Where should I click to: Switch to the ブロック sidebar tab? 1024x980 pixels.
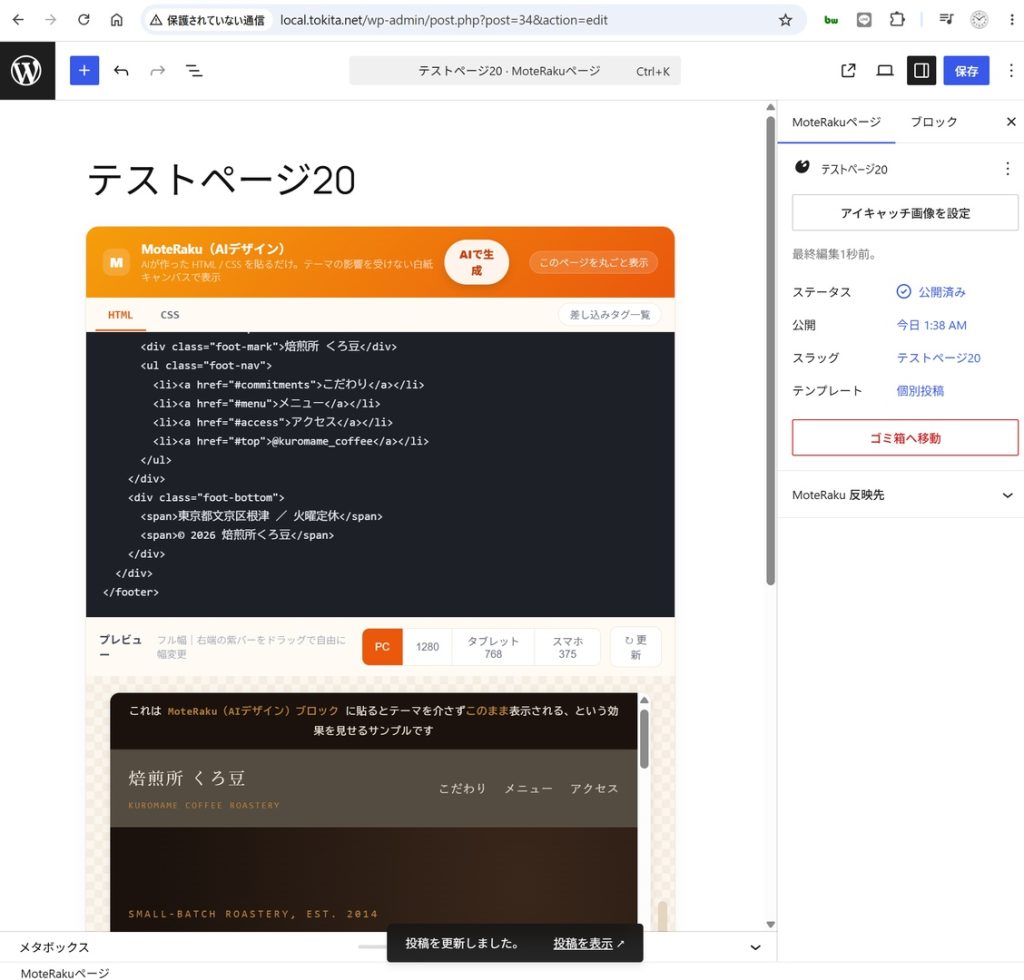pos(934,122)
